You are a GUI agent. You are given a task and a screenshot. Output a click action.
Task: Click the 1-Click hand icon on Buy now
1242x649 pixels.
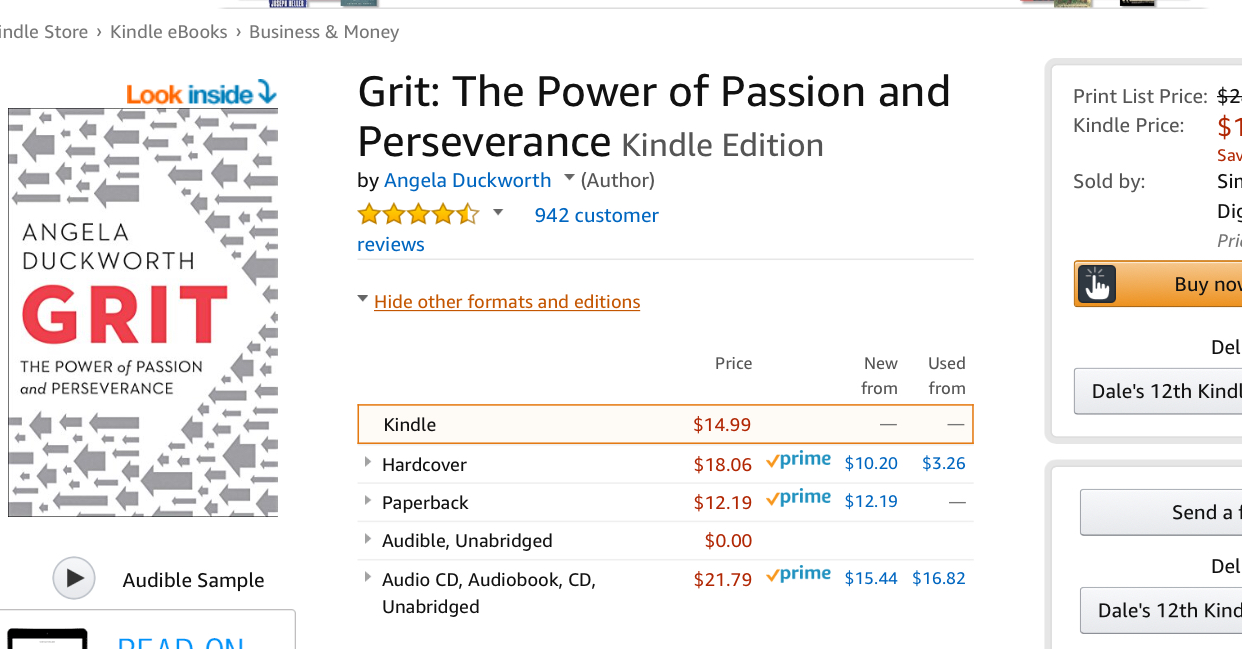(x=1097, y=284)
